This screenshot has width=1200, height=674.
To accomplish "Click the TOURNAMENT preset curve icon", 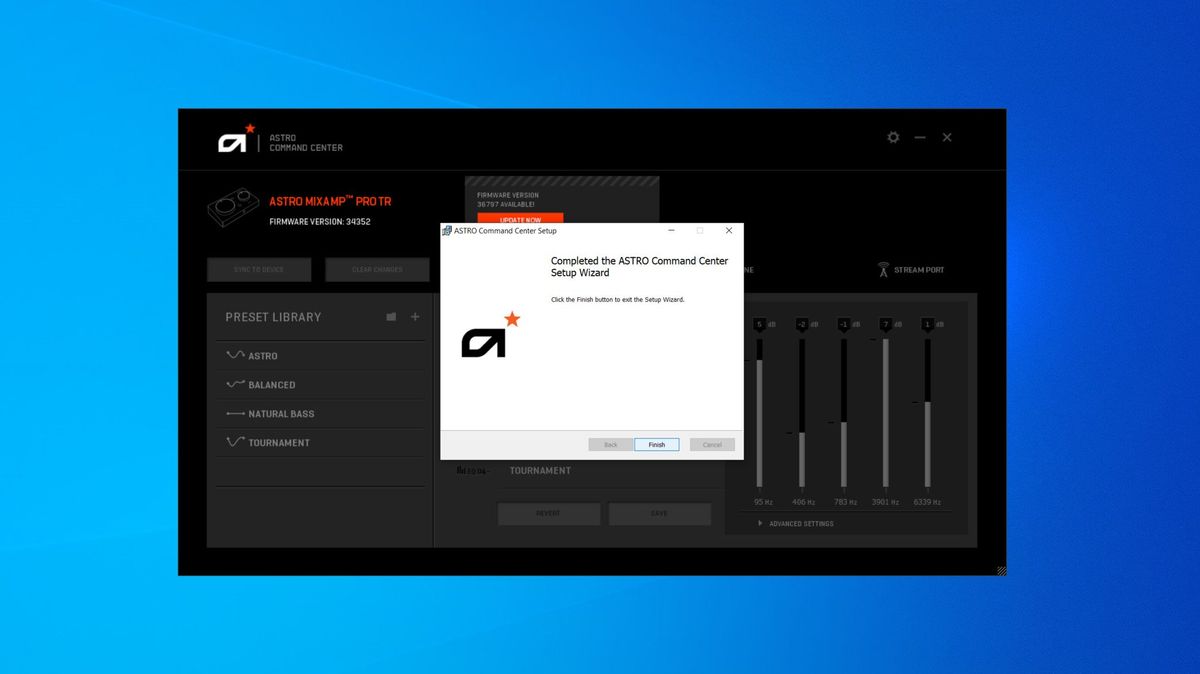I will (235, 442).
